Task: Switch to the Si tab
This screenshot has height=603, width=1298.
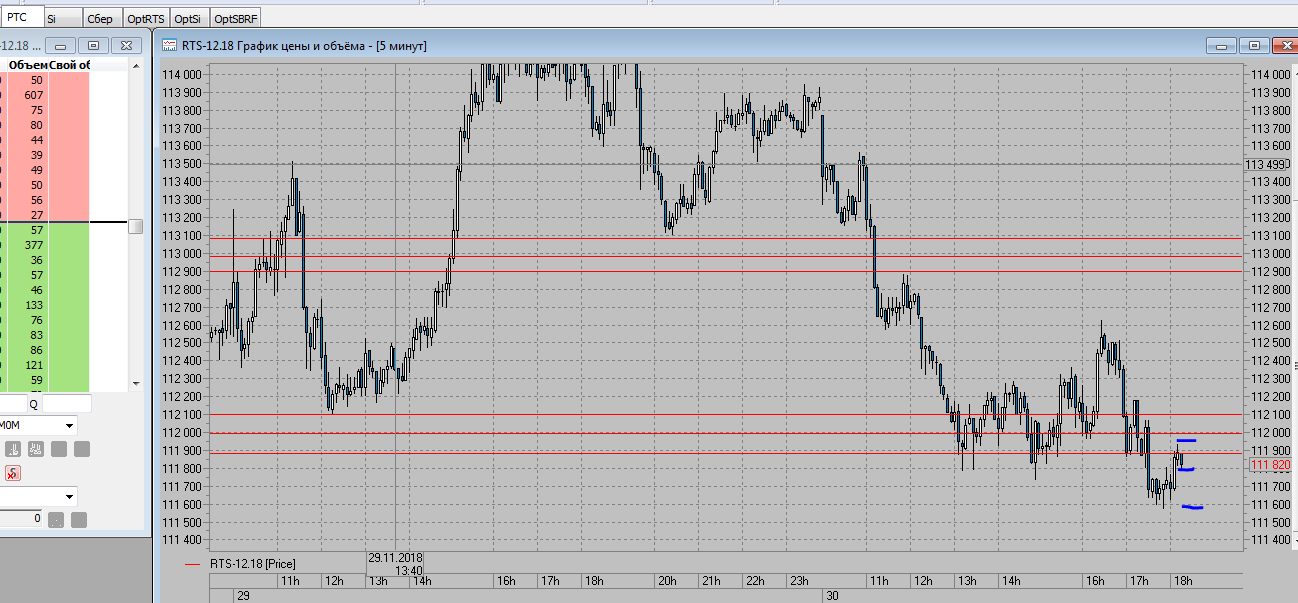Action: (62, 18)
